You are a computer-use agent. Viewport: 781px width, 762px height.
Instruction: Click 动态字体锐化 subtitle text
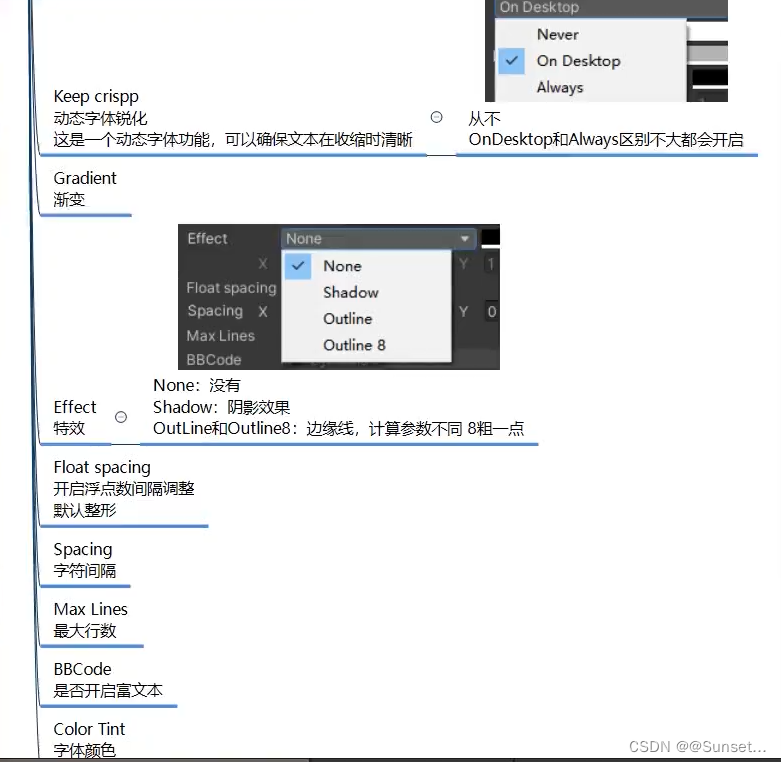click(100, 119)
